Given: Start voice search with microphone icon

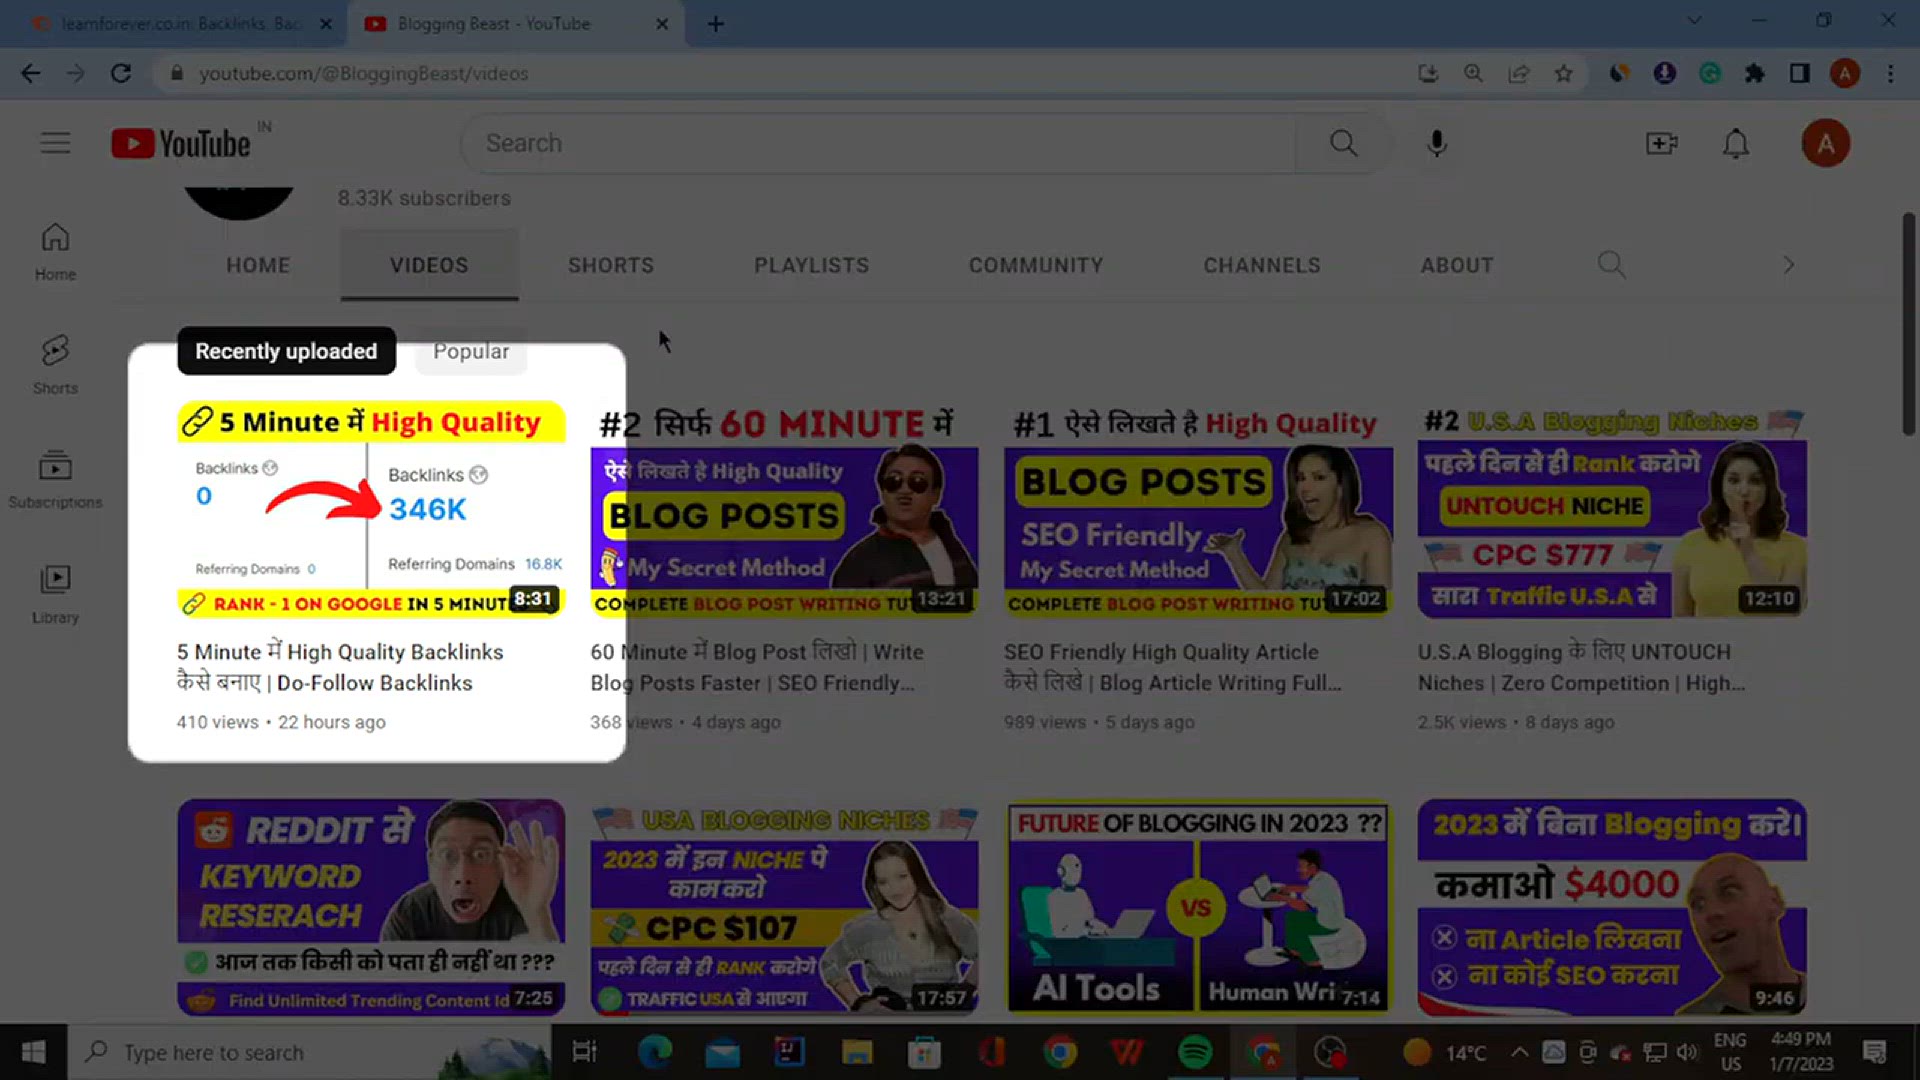Looking at the screenshot, I should click(x=1436, y=143).
